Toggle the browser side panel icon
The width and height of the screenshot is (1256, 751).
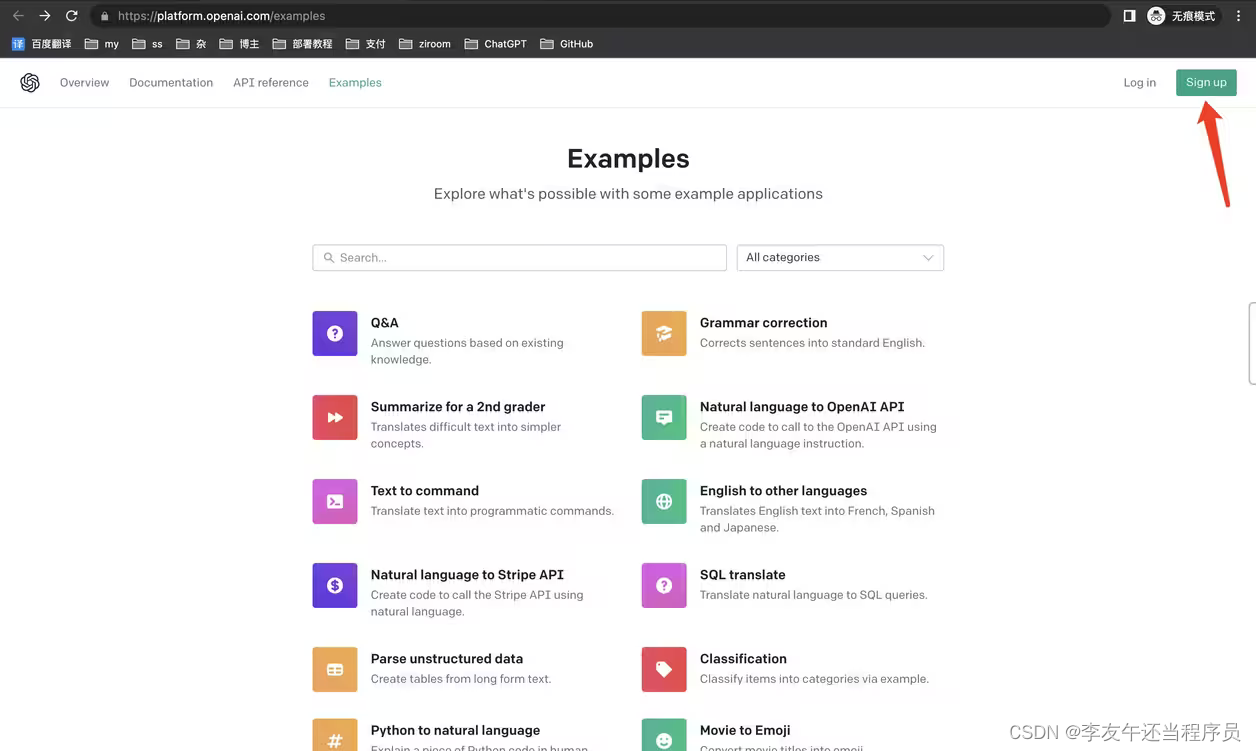[1129, 16]
